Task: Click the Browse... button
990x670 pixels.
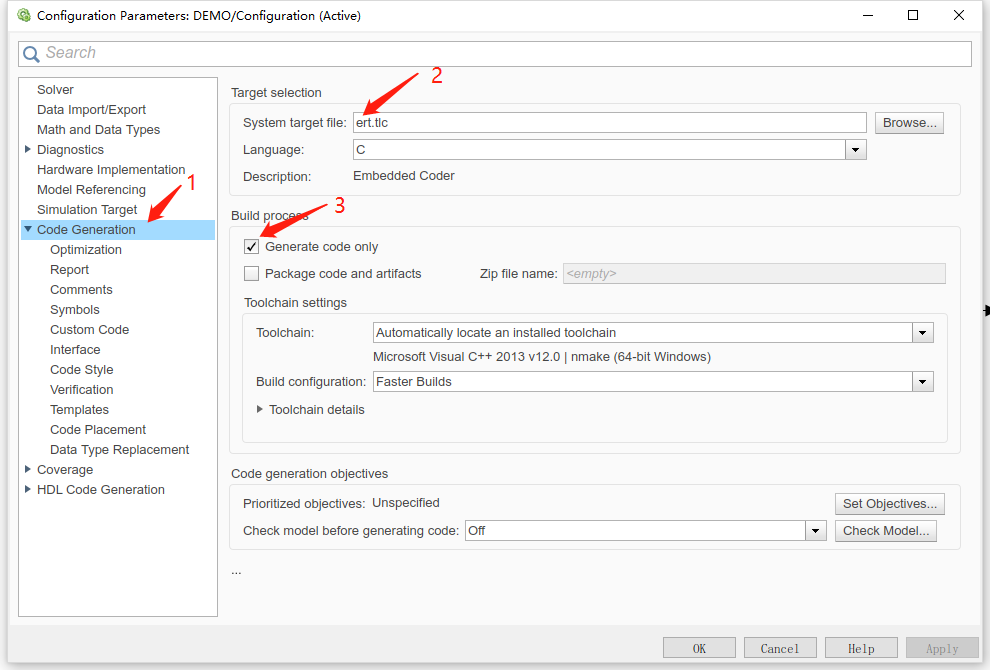Action: pos(909,123)
